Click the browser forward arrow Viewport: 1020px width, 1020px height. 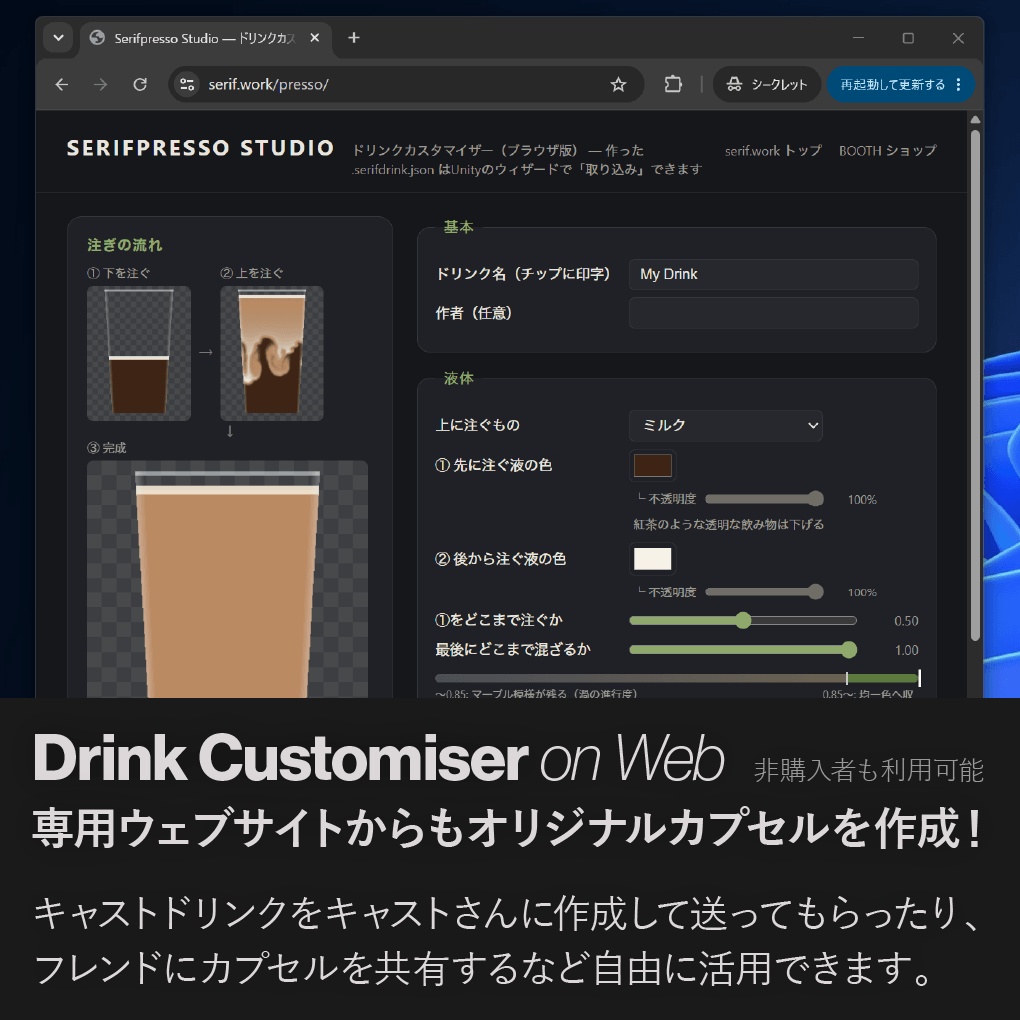[x=100, y=85]
